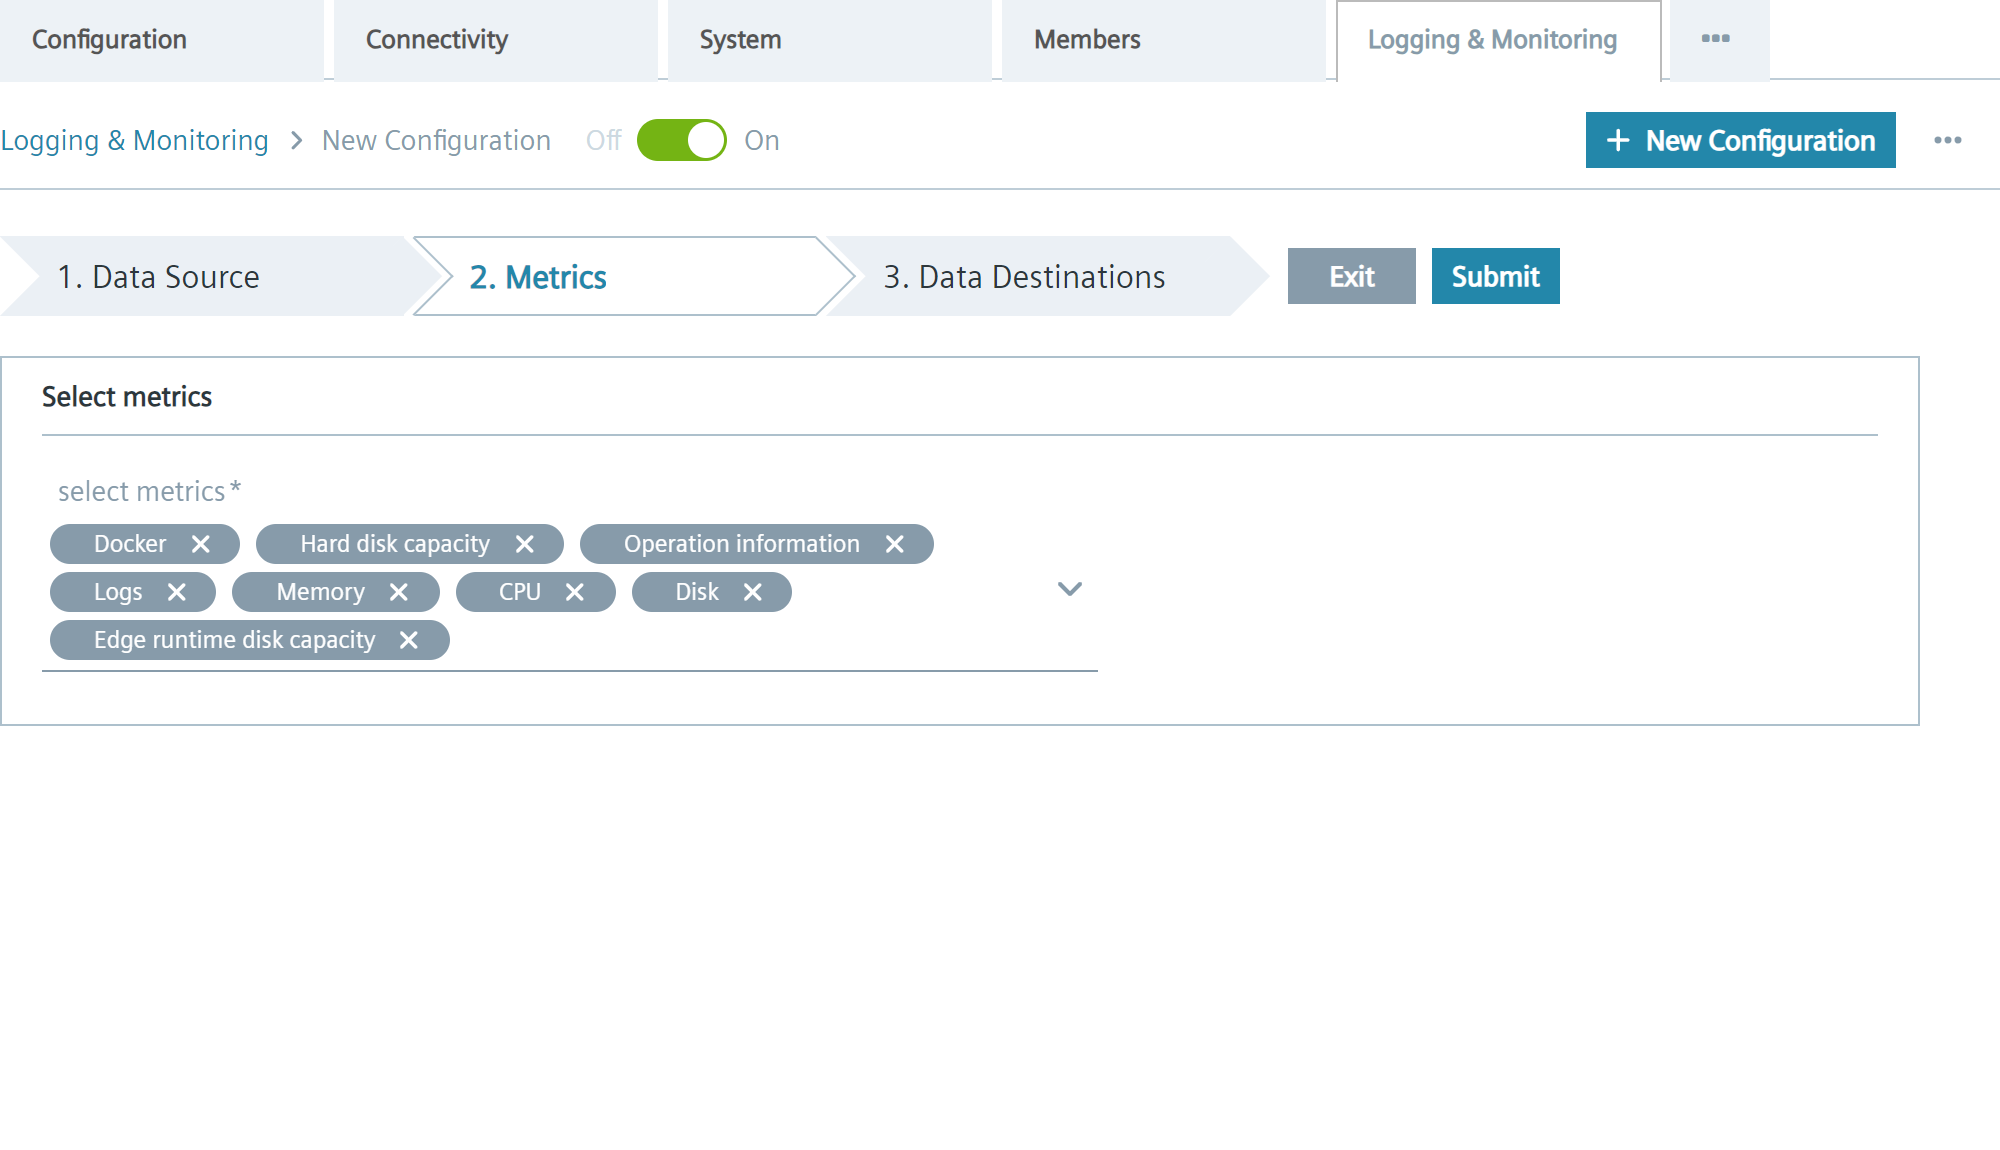Remove the Logs metric chip
The height and width of the screenshot is (1150, 2000).
[x=179, y=591]
